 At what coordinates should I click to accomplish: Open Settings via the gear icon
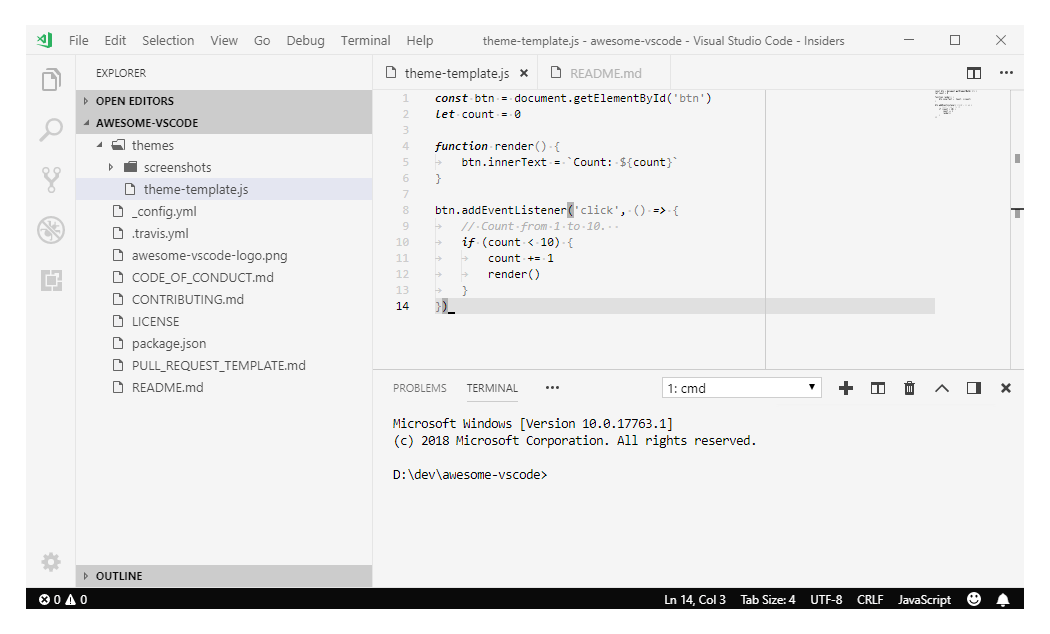pyautogui.click(x=50, y=562)
